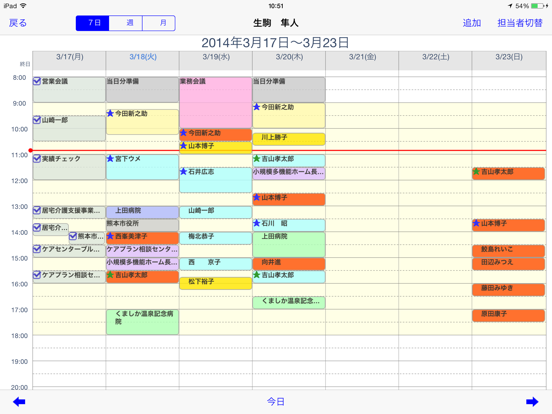Viewport: 552px width, 414px height.
Task: Open 梅北恭子 appointment on 3/19
Action: pos(215,238)
